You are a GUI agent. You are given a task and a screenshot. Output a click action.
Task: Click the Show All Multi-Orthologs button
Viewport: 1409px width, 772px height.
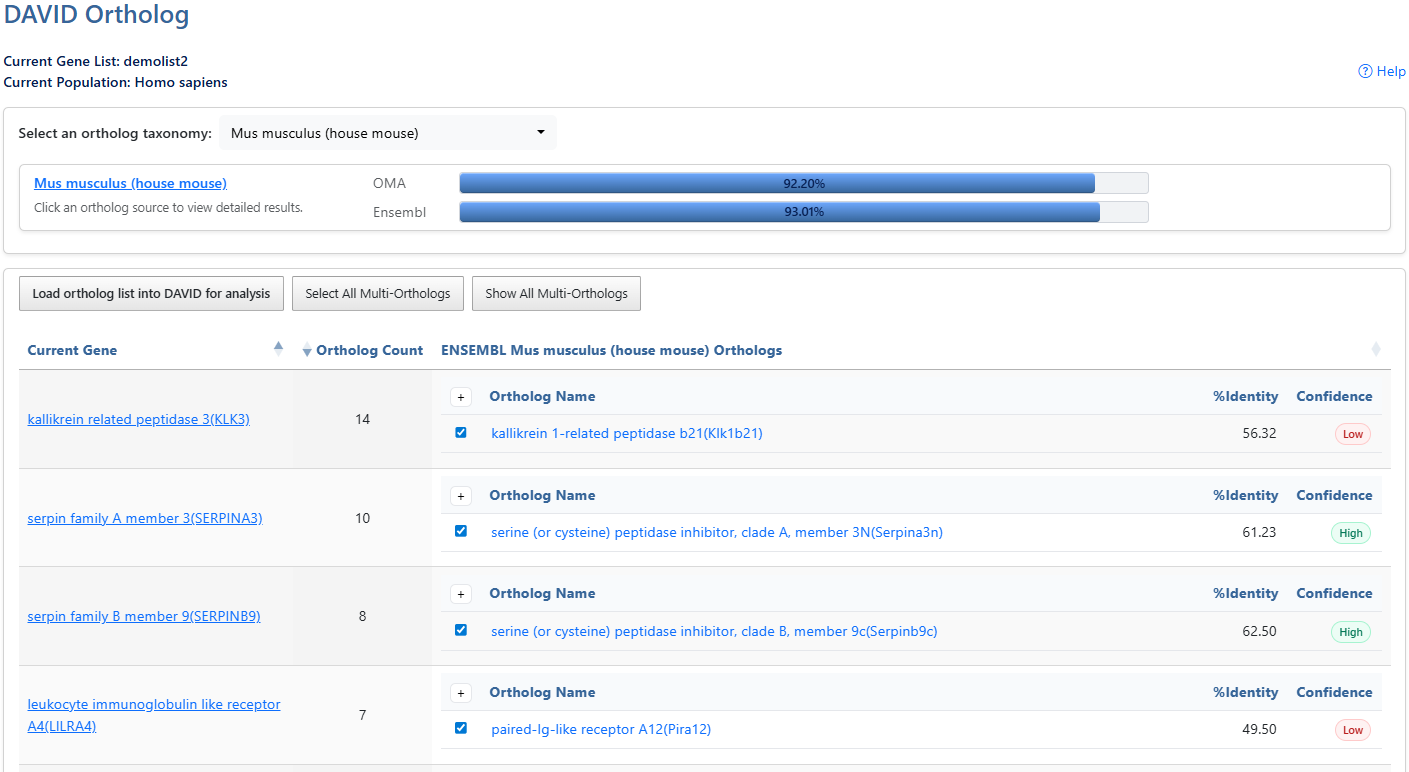pyautogui.click(x=556, y=293)
